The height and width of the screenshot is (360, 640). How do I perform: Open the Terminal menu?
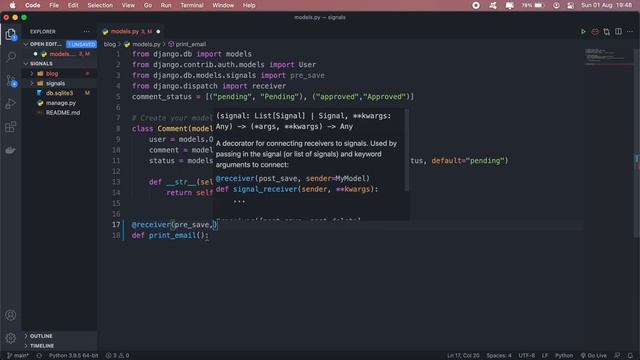tap(192, 5)
